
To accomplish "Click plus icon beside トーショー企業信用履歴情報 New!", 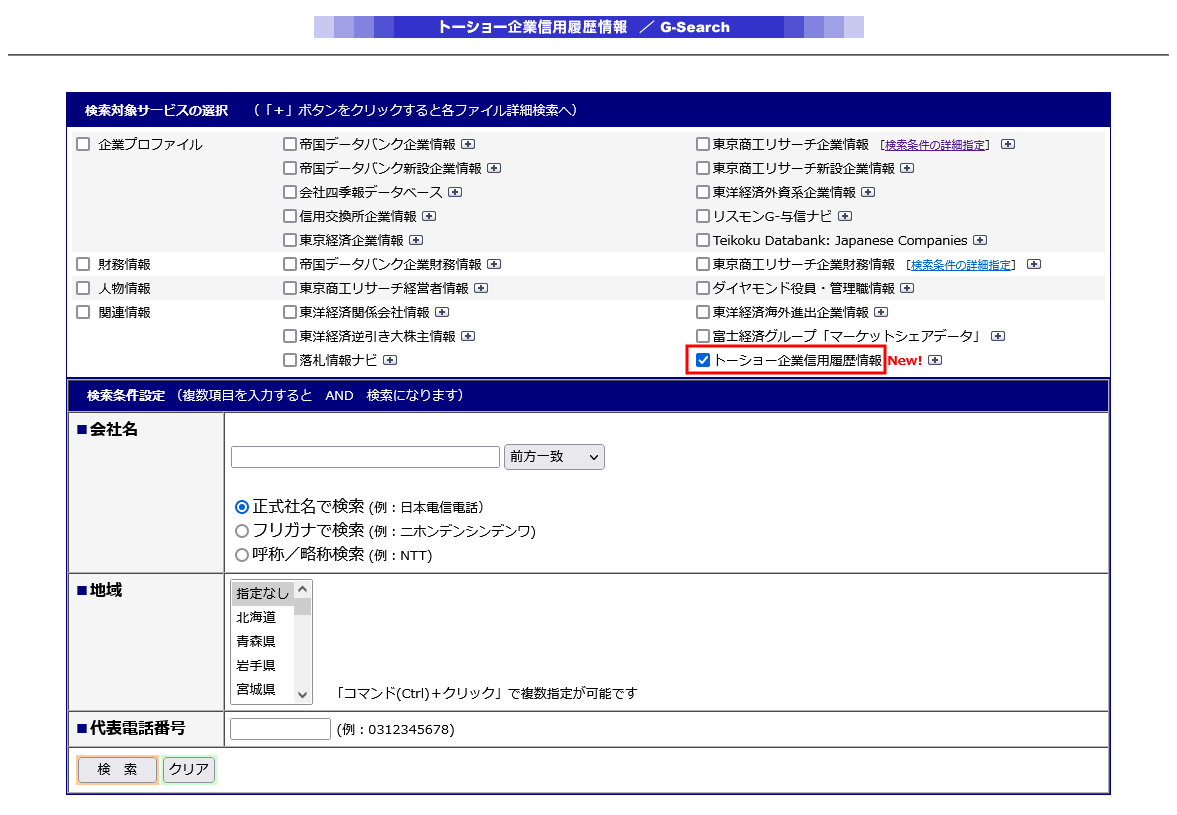I will (x=935, y=360).
